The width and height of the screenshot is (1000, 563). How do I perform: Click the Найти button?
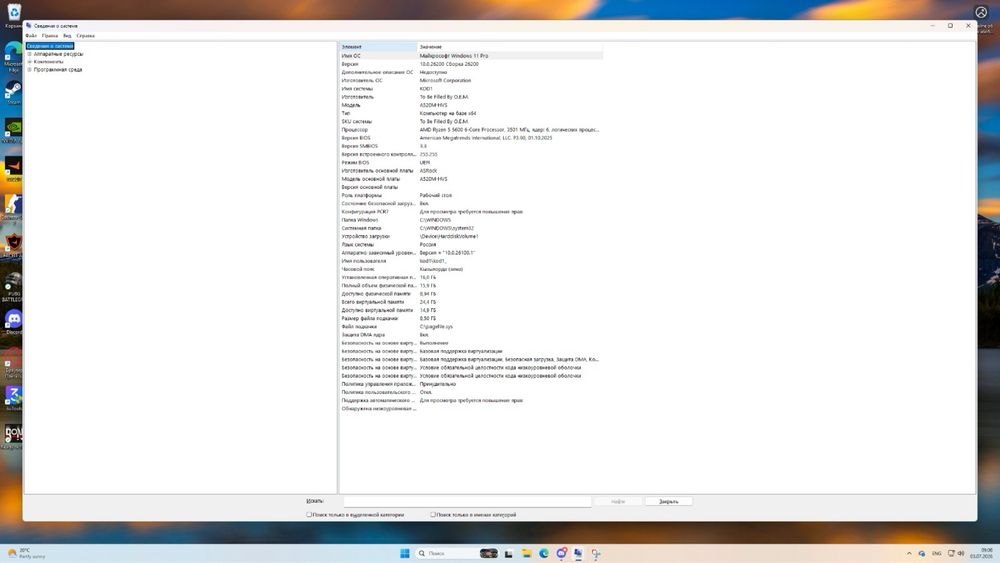pos(618,501)
